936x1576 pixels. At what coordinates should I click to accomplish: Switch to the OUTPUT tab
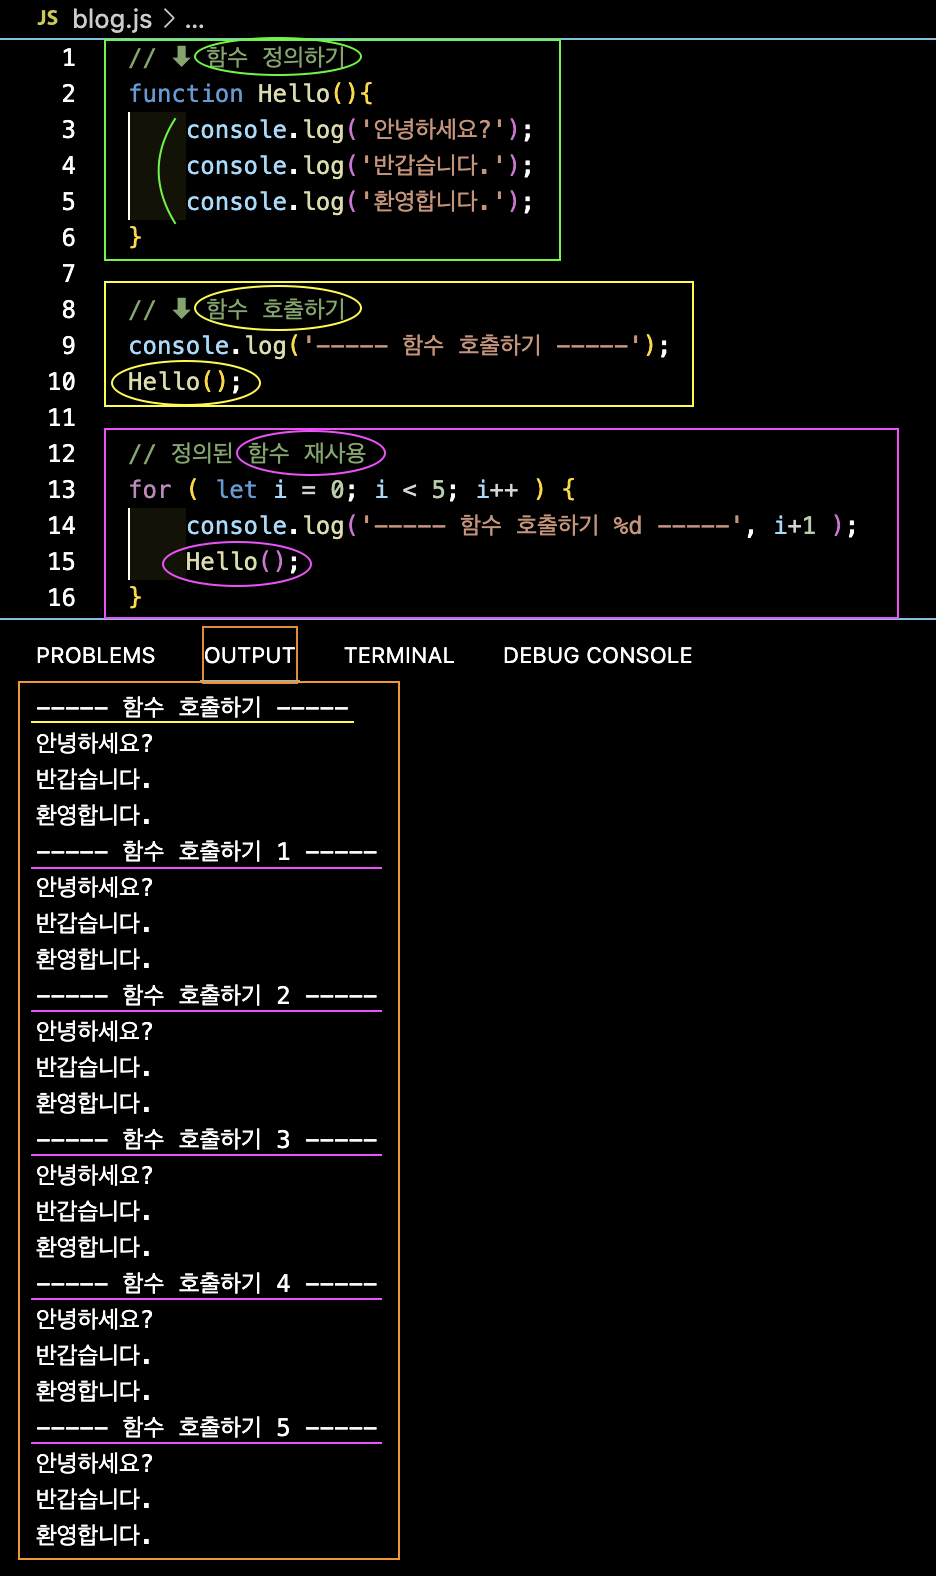(x=250, y=655)
